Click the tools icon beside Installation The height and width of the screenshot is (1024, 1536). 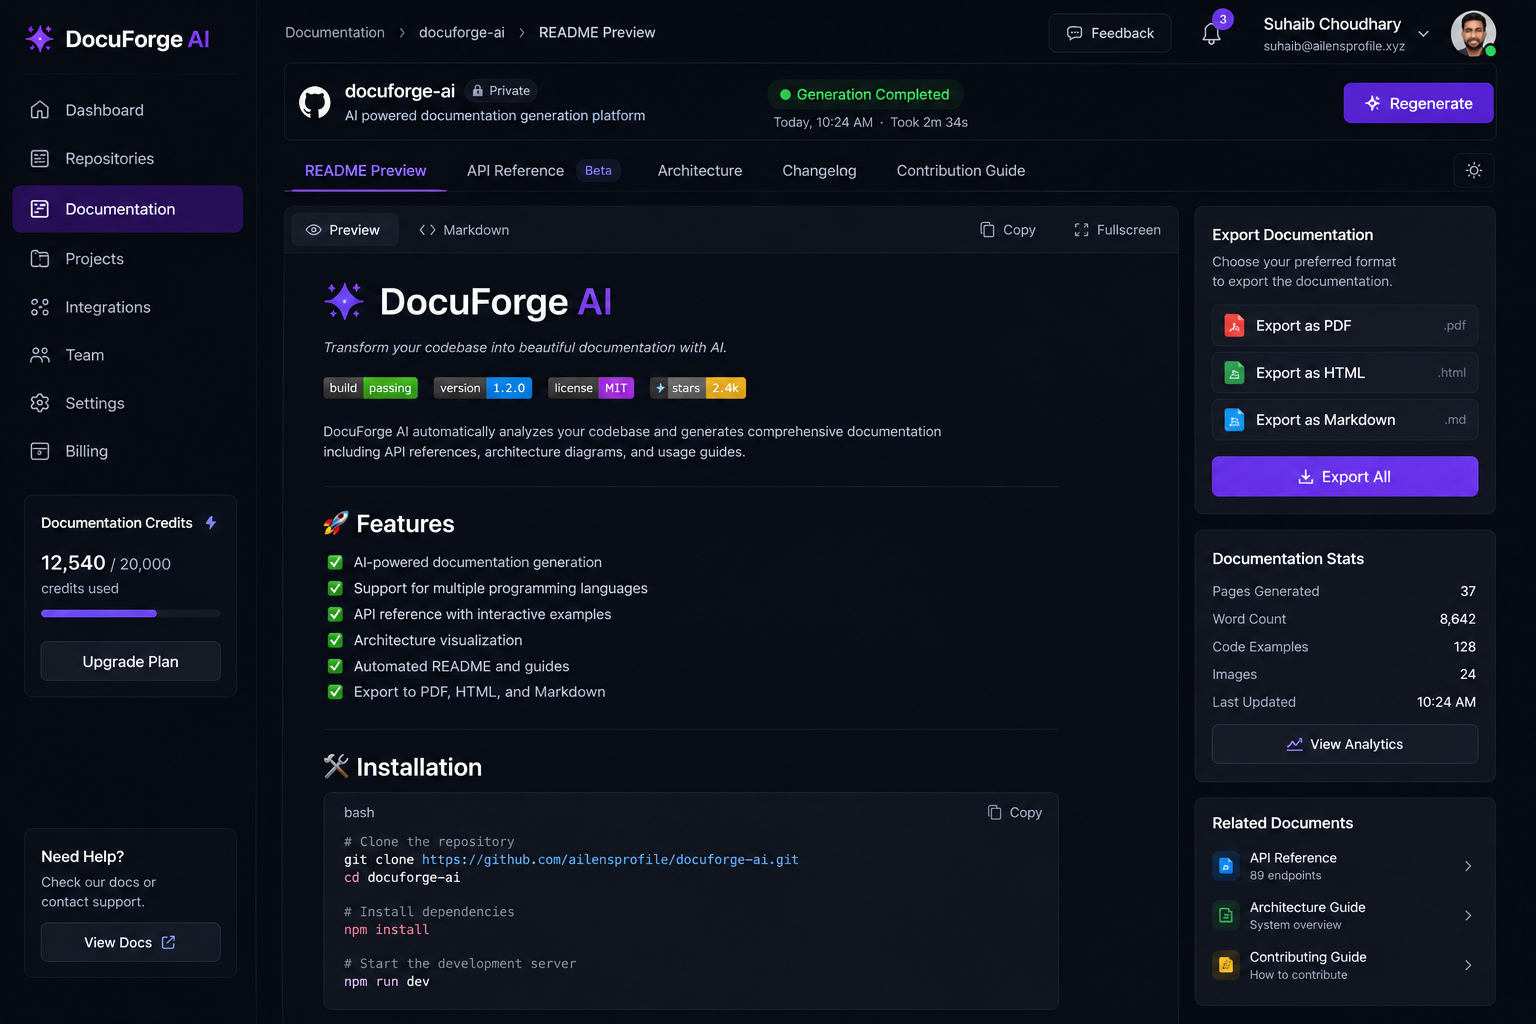click(x=336, y=766)
